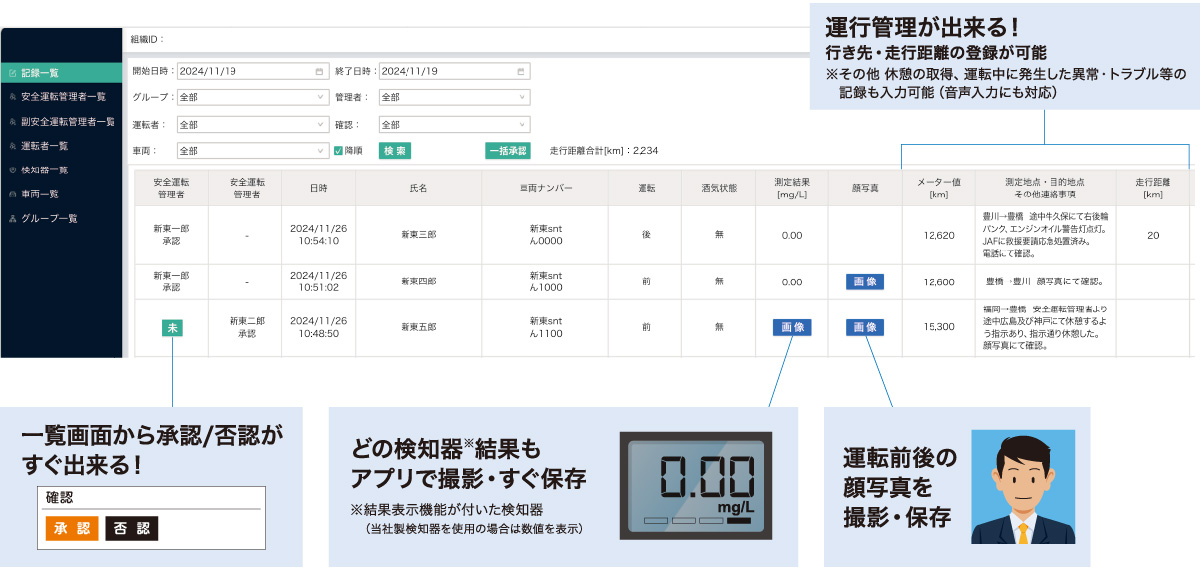Viewport: 1200px width, 570px height.
Task: Click the 運転者一覧 person icon
Action: pos(12,146)
